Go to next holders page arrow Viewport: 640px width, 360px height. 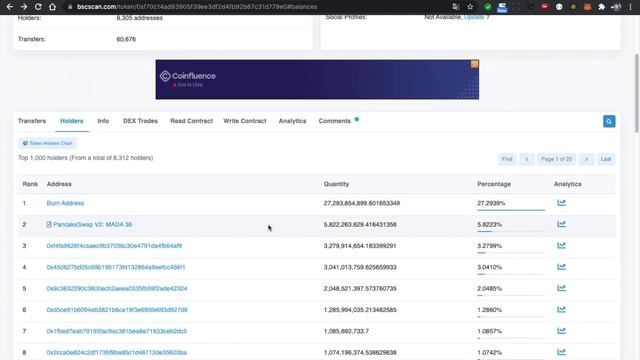(x=587, y=159)
